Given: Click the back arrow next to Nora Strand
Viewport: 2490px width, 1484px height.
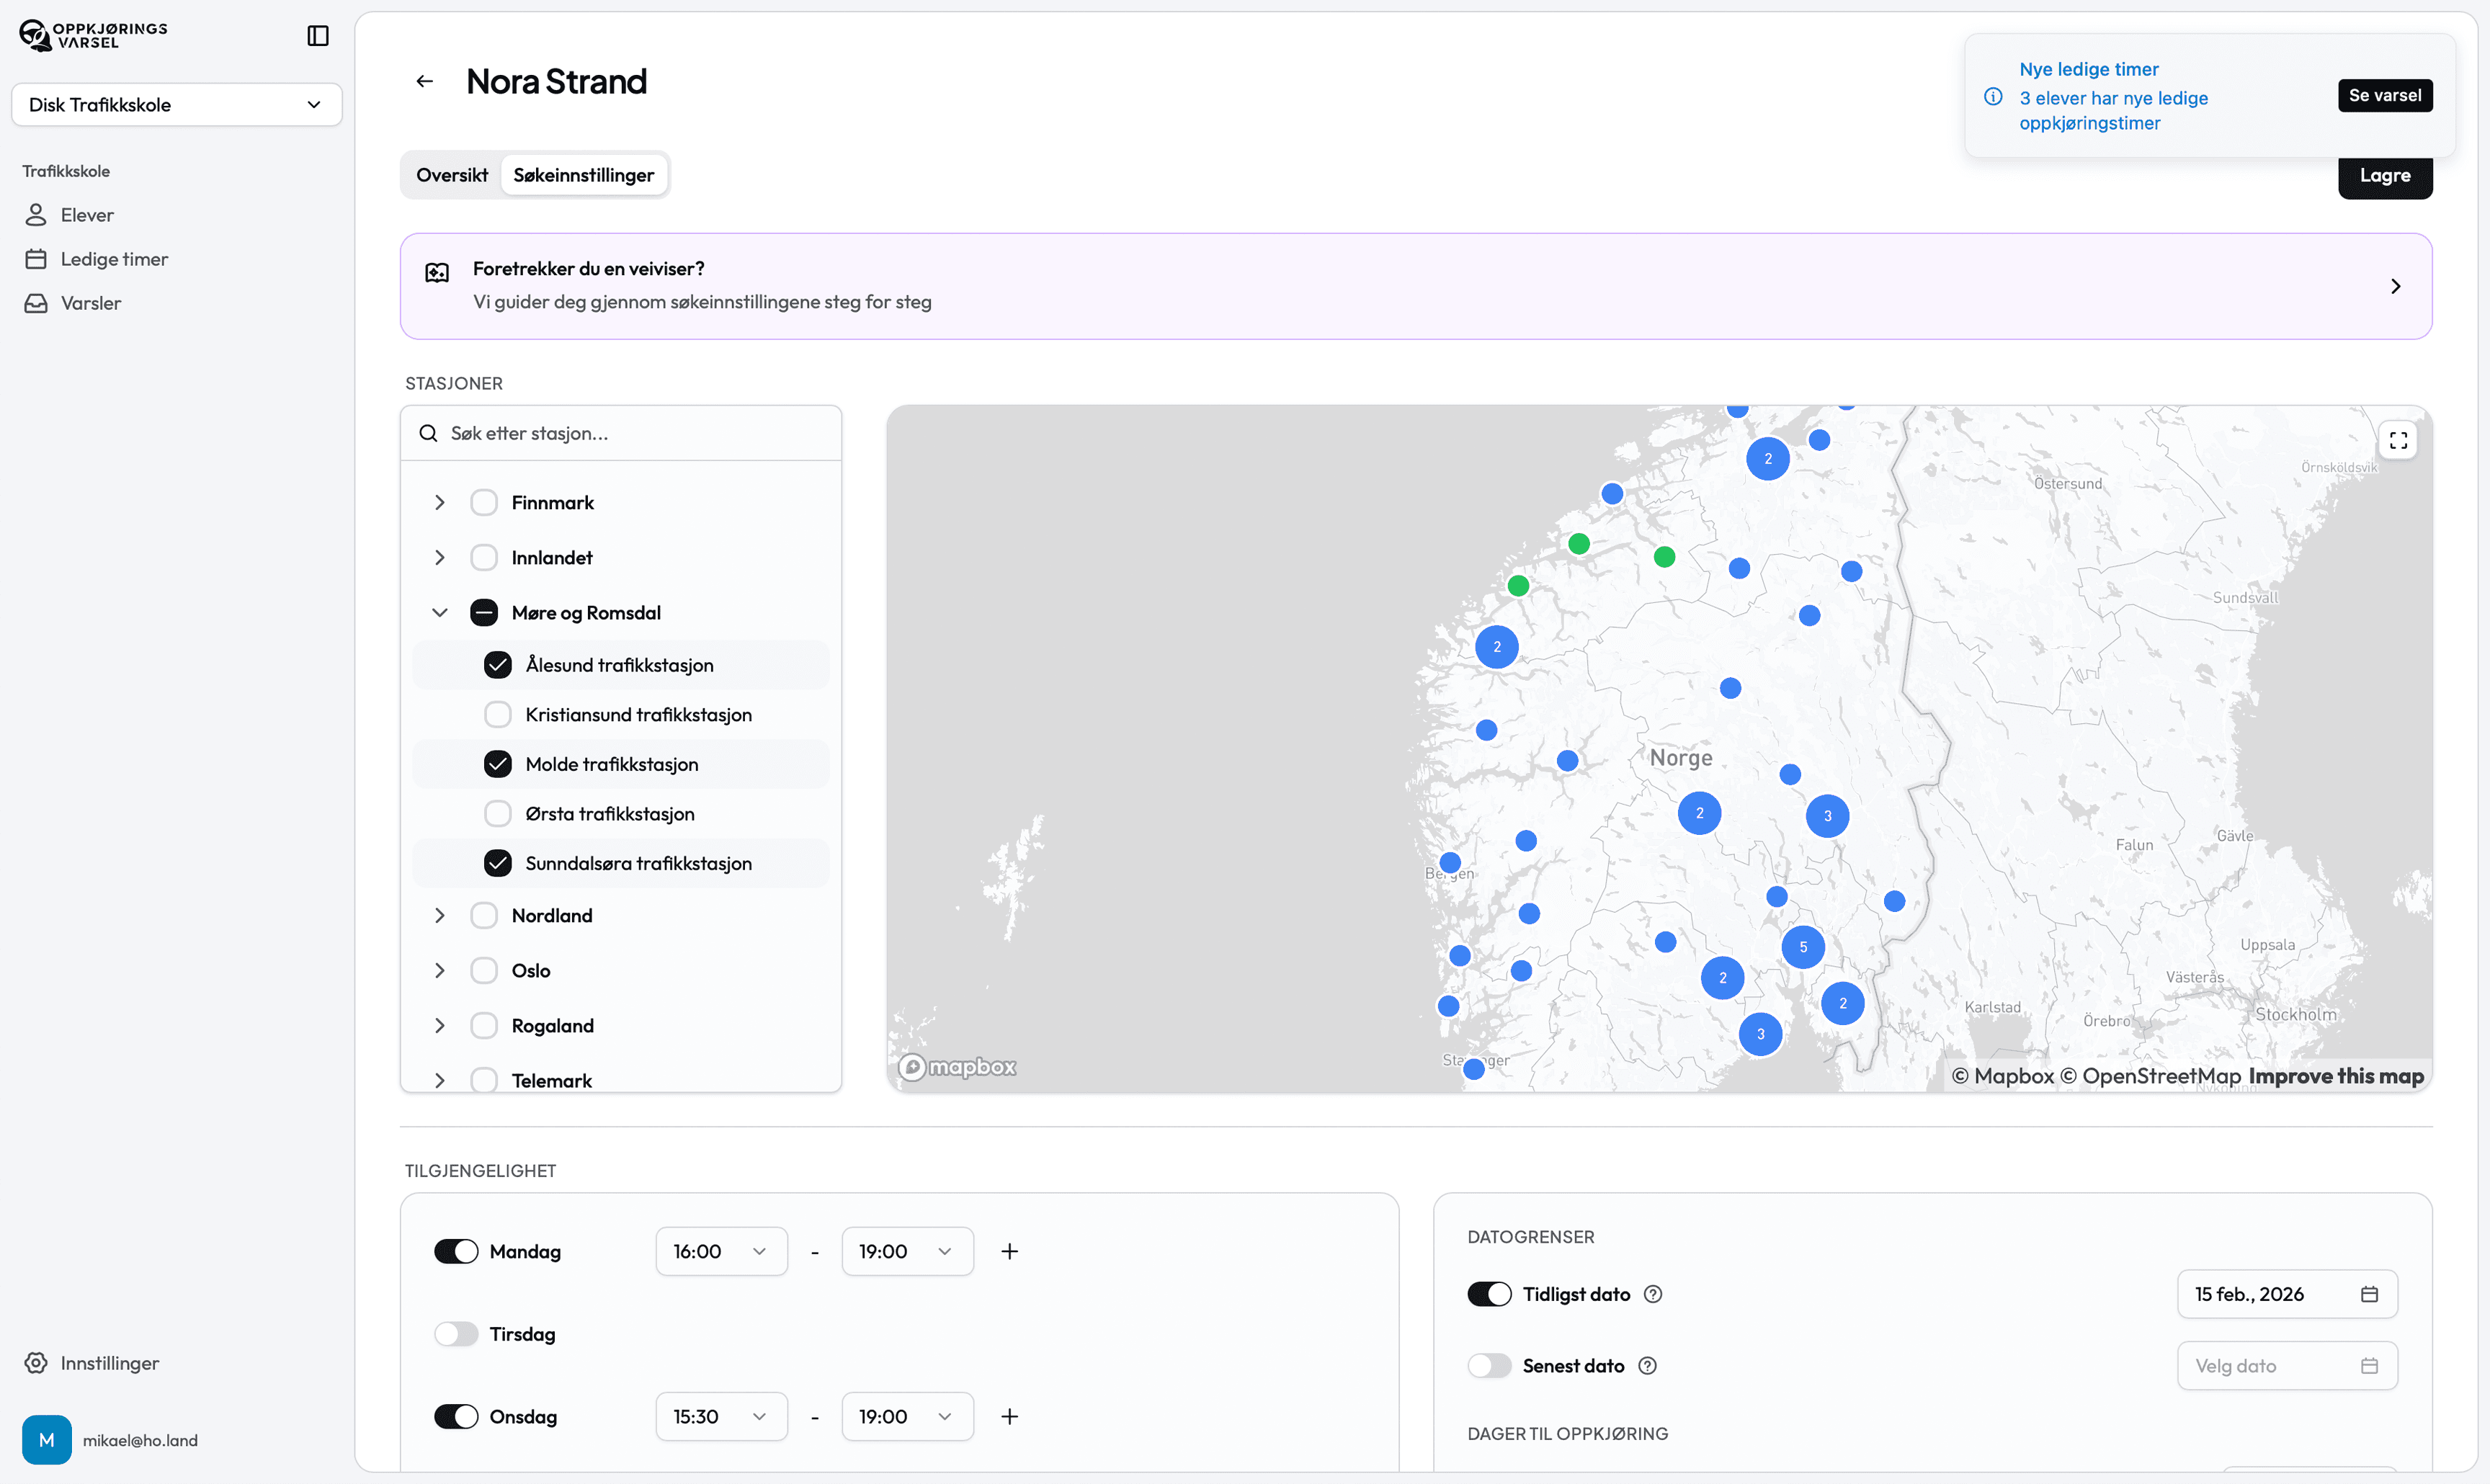Looking at the screenshot, I should [x=425, y=81].
